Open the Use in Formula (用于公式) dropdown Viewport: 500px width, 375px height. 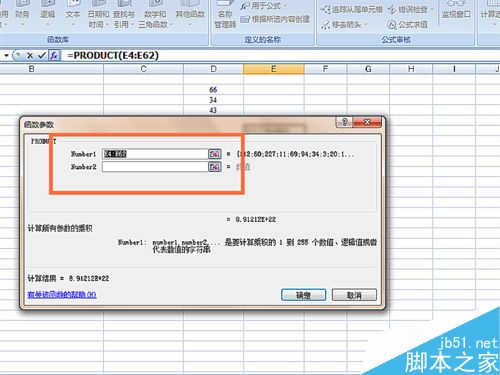click(263, 6)
